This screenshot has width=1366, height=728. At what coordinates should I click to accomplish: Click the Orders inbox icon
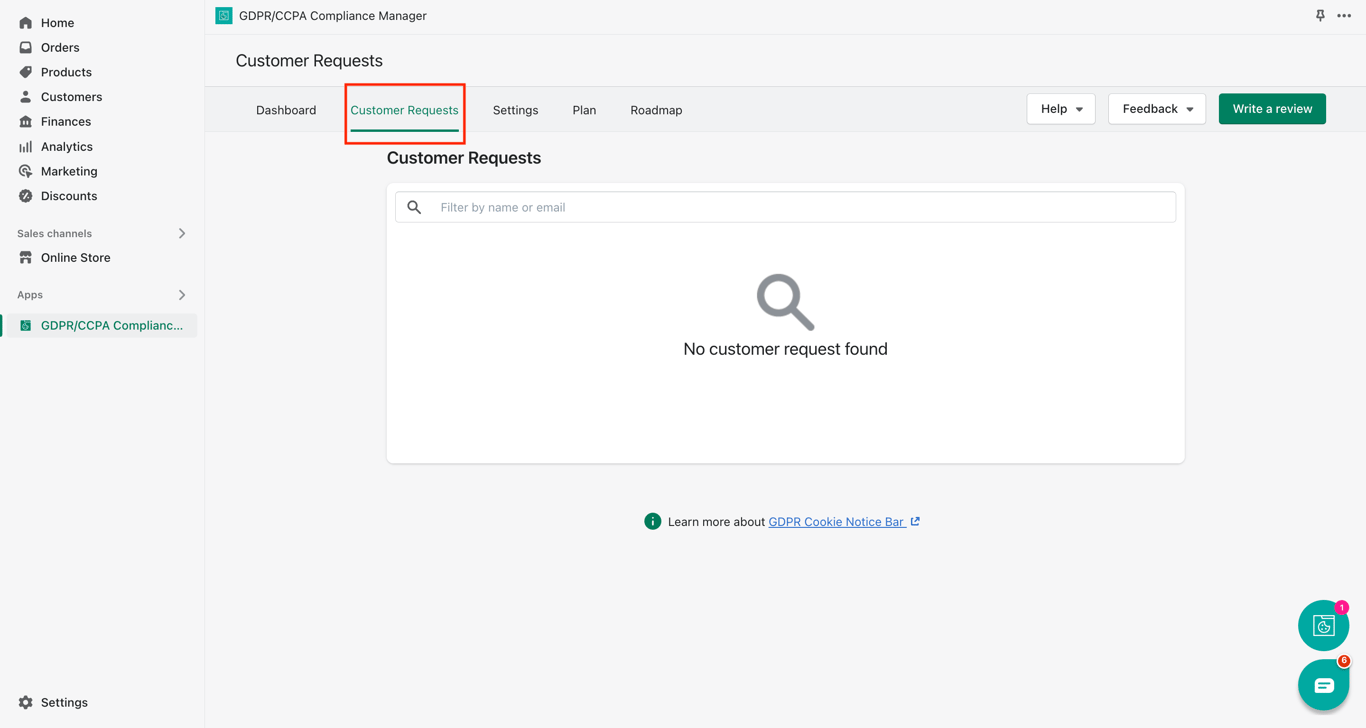pos(26,47)
